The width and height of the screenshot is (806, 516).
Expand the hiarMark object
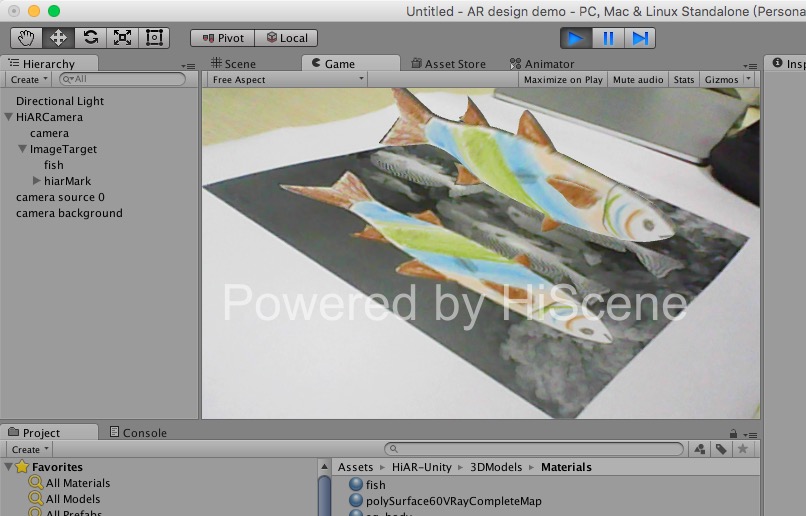(x=37, y=181)
